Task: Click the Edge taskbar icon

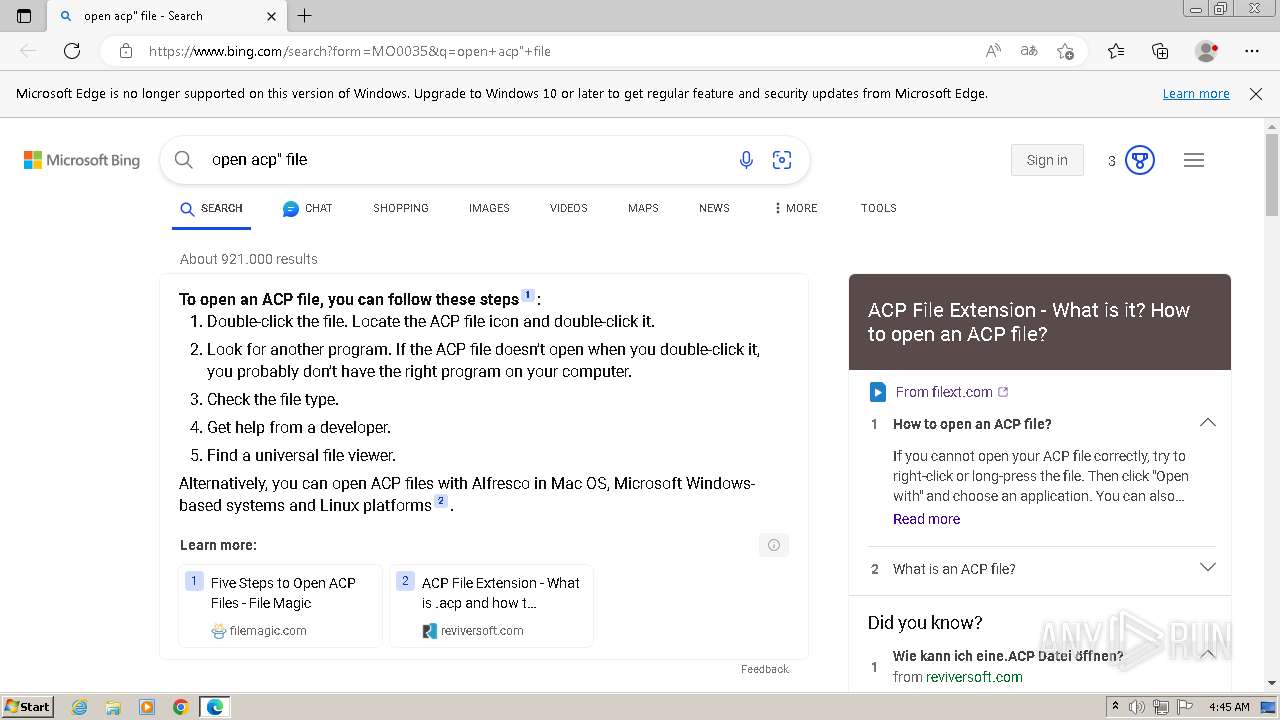Action: tap(215, 707)
